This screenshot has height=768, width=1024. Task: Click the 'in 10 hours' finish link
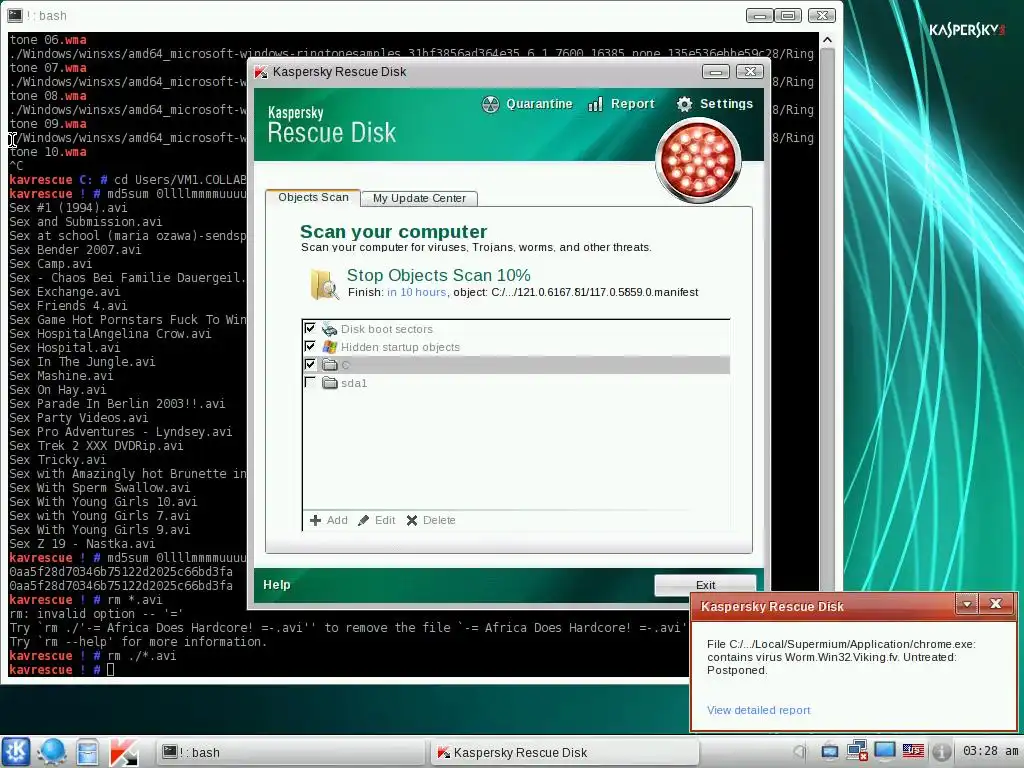pos(417,293)
